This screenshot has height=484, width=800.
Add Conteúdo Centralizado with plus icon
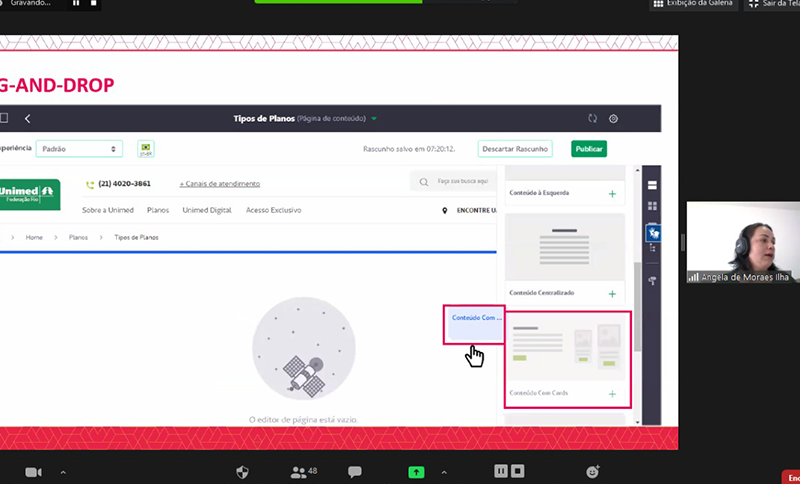tap(612, 294)
